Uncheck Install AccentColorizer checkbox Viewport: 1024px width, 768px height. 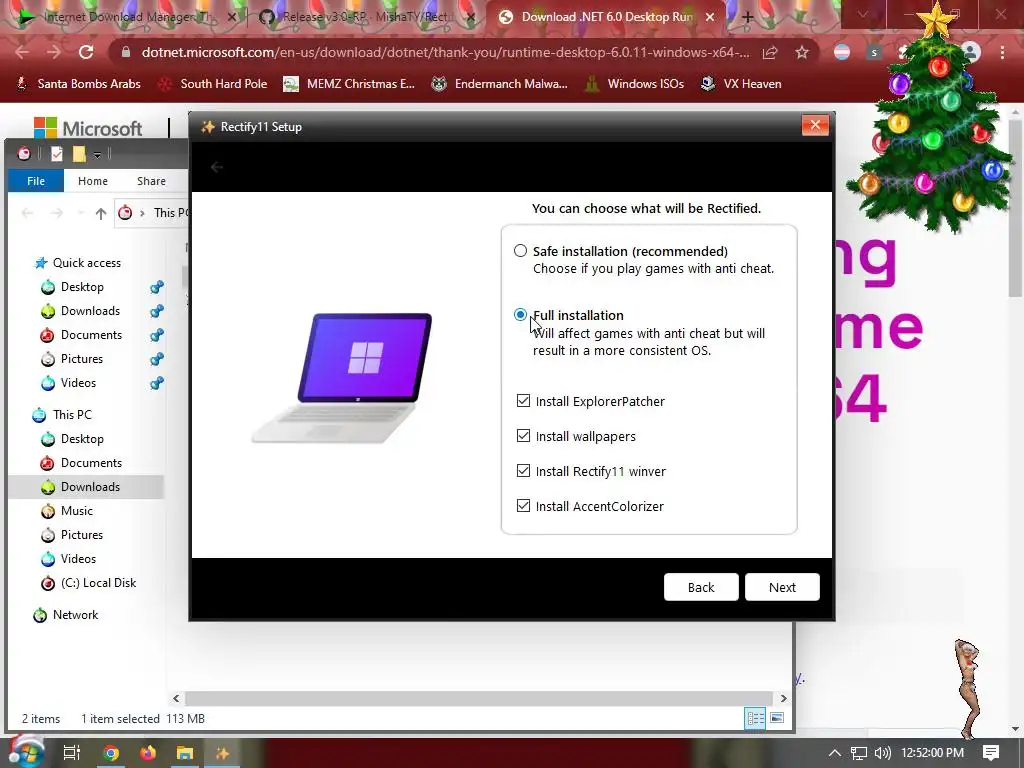pyautogui.click(x=523, y=505)
